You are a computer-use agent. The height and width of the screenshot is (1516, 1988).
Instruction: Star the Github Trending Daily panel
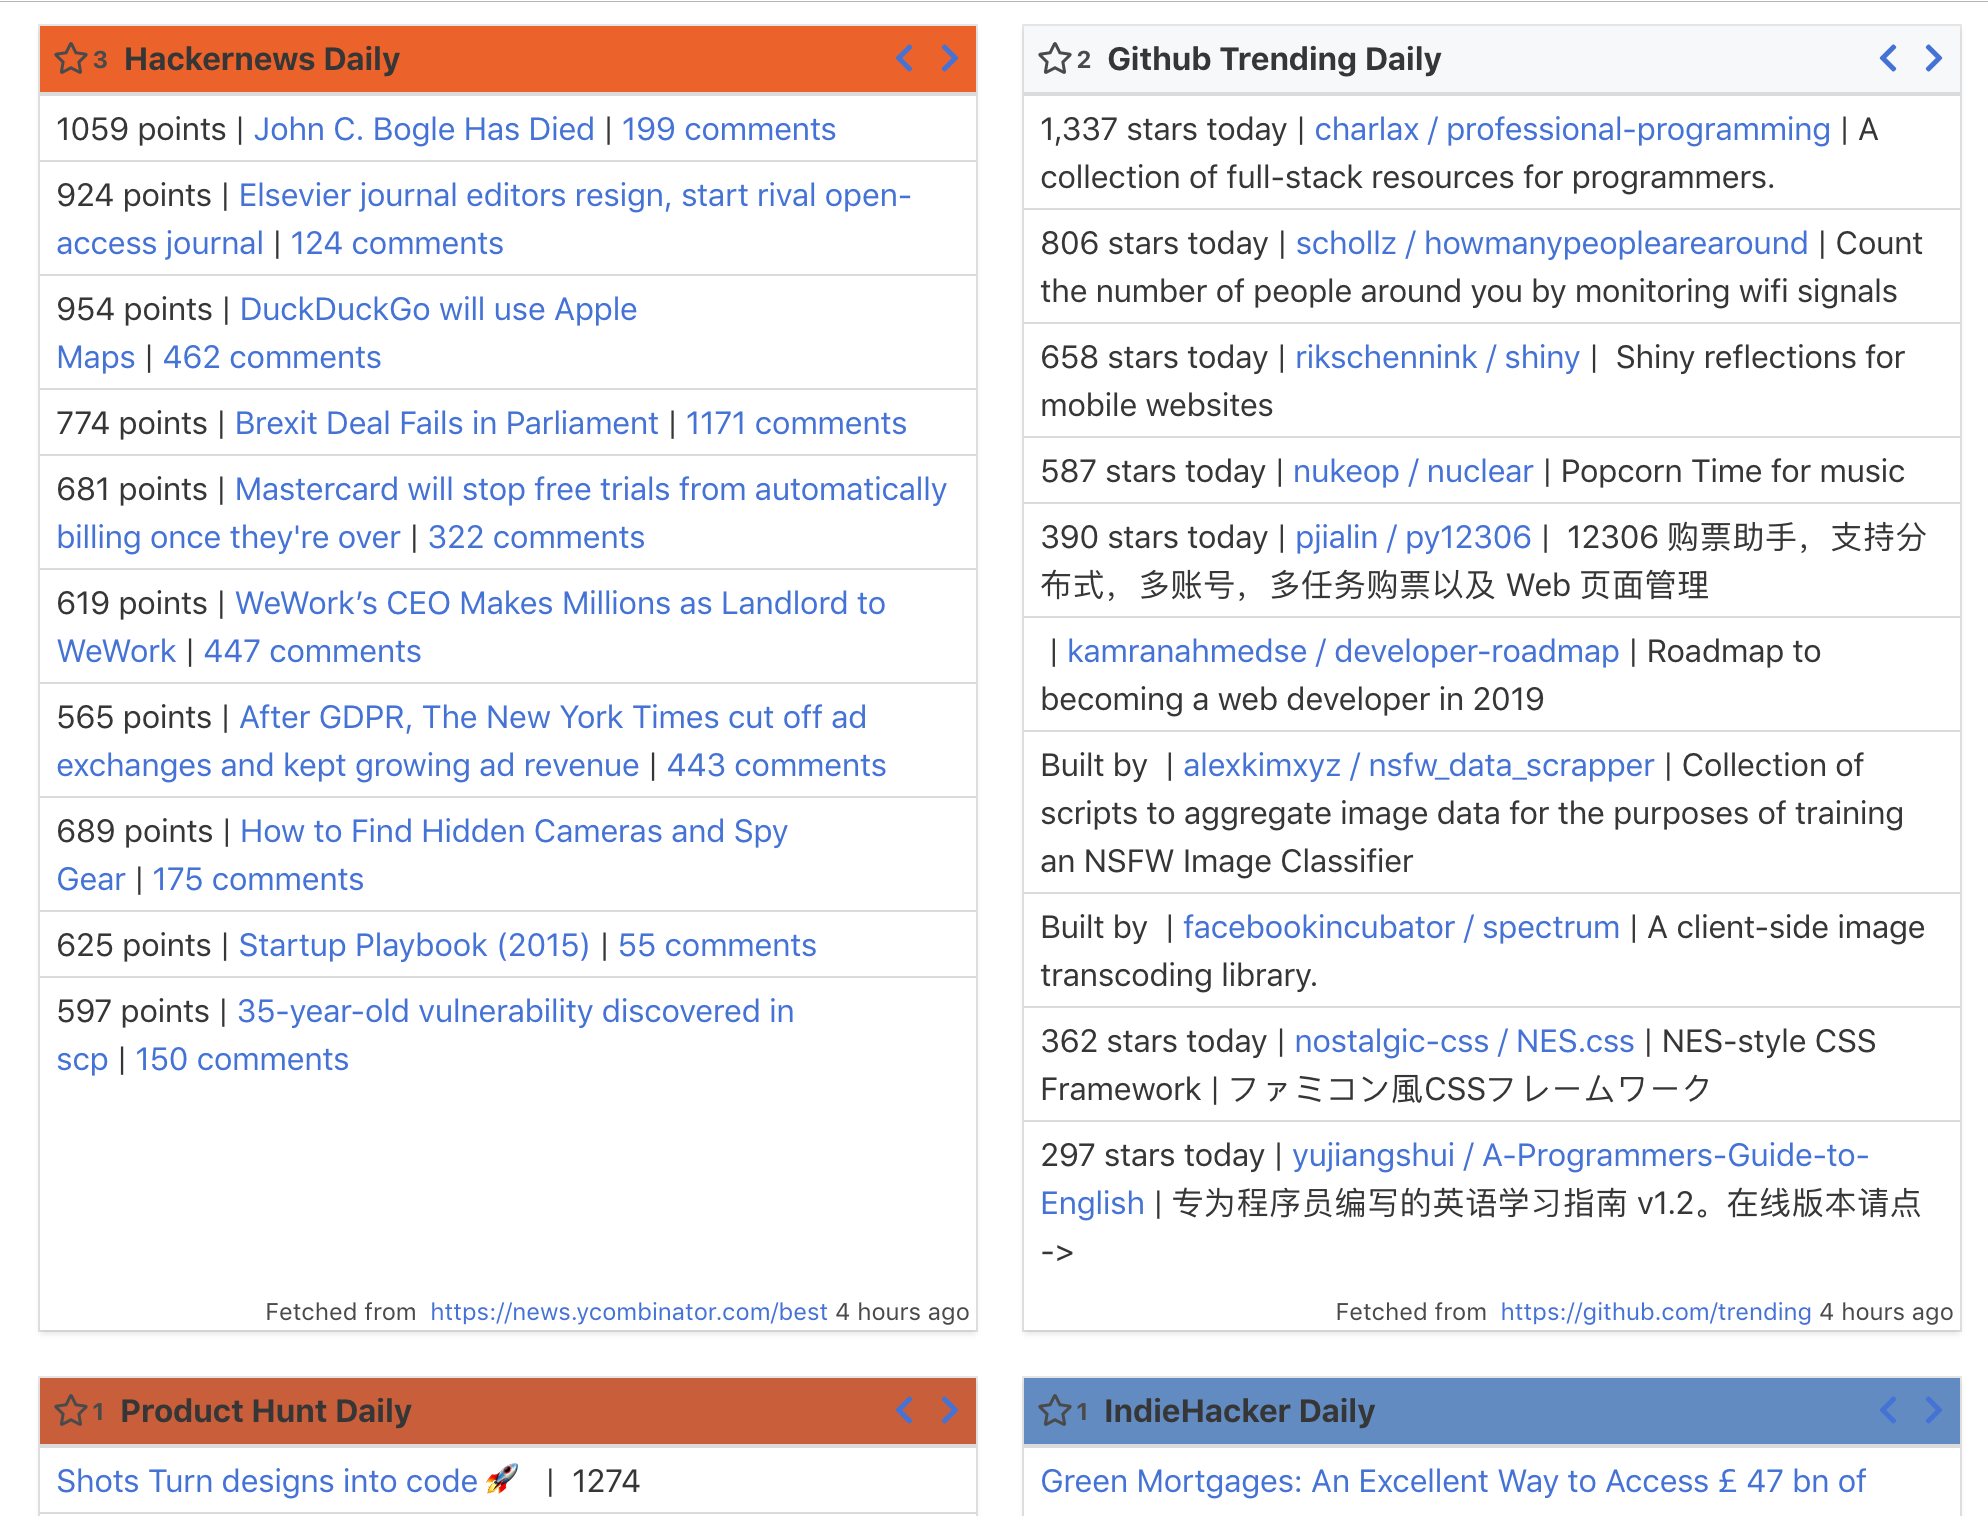[1054, 59]
